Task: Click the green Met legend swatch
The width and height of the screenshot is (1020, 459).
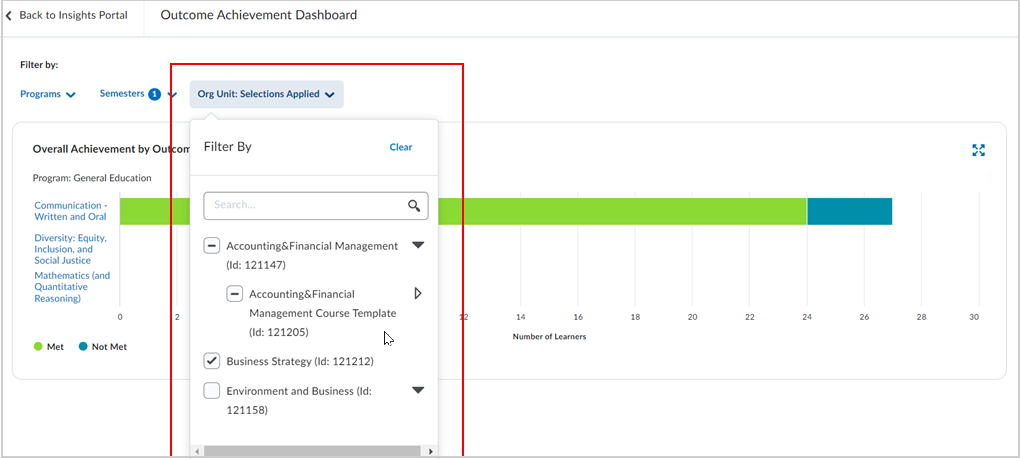Action: pyautogui.click(x=38, y=347)
